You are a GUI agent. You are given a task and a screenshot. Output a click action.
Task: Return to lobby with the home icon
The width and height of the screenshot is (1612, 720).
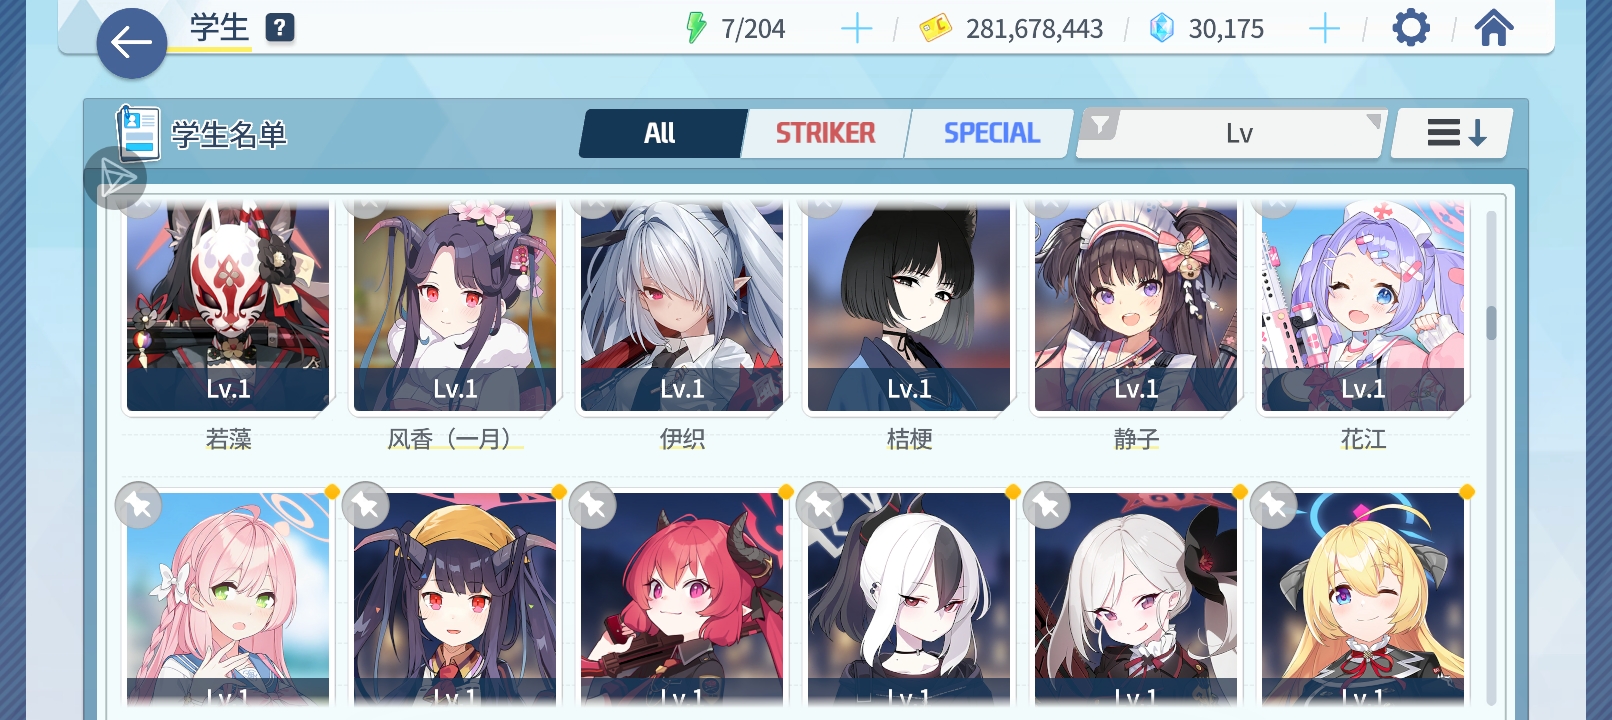pos(1494,28)
